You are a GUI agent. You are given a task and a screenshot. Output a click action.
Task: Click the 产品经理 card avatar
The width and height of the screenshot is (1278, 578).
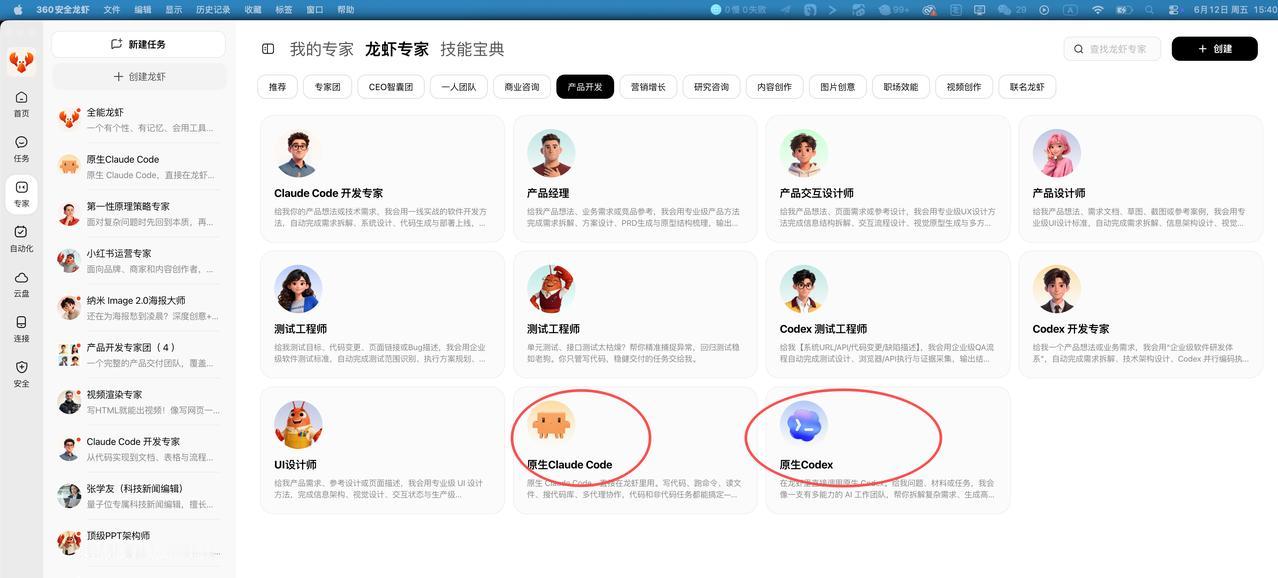551,154
